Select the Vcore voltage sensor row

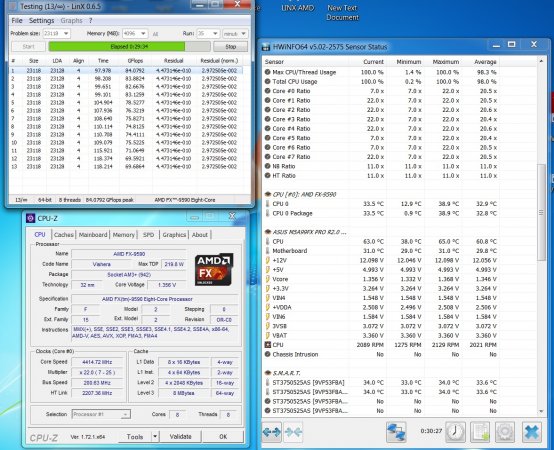coord(381,279)
